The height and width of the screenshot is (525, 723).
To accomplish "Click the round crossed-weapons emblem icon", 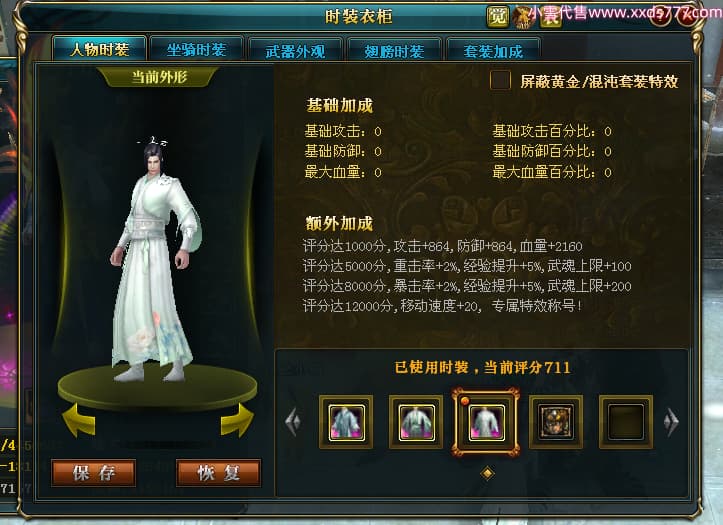I will point(523,17).
